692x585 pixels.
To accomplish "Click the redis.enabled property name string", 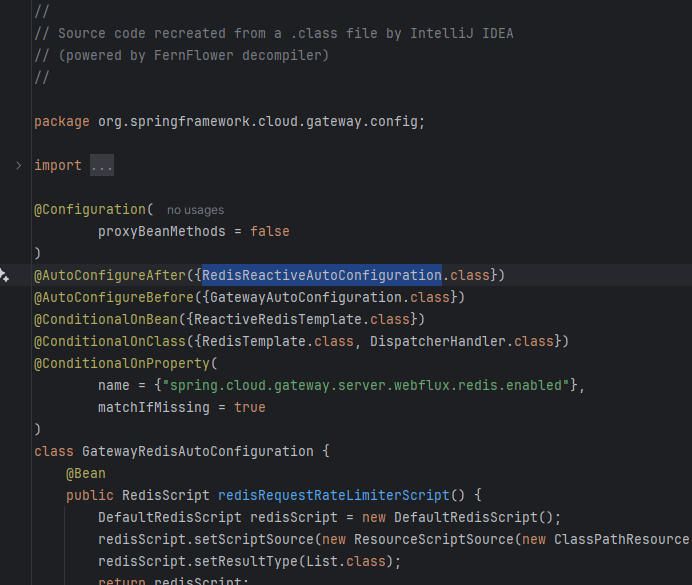I will [x=357, y=385].
